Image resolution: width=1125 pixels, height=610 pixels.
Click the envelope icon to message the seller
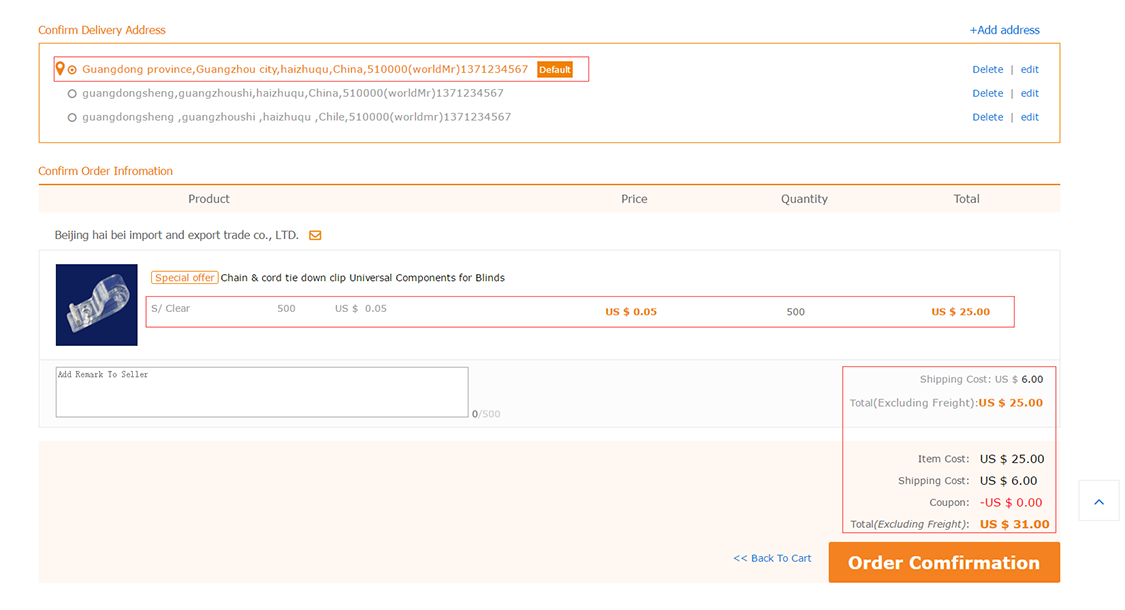click(x=315, y=235)
